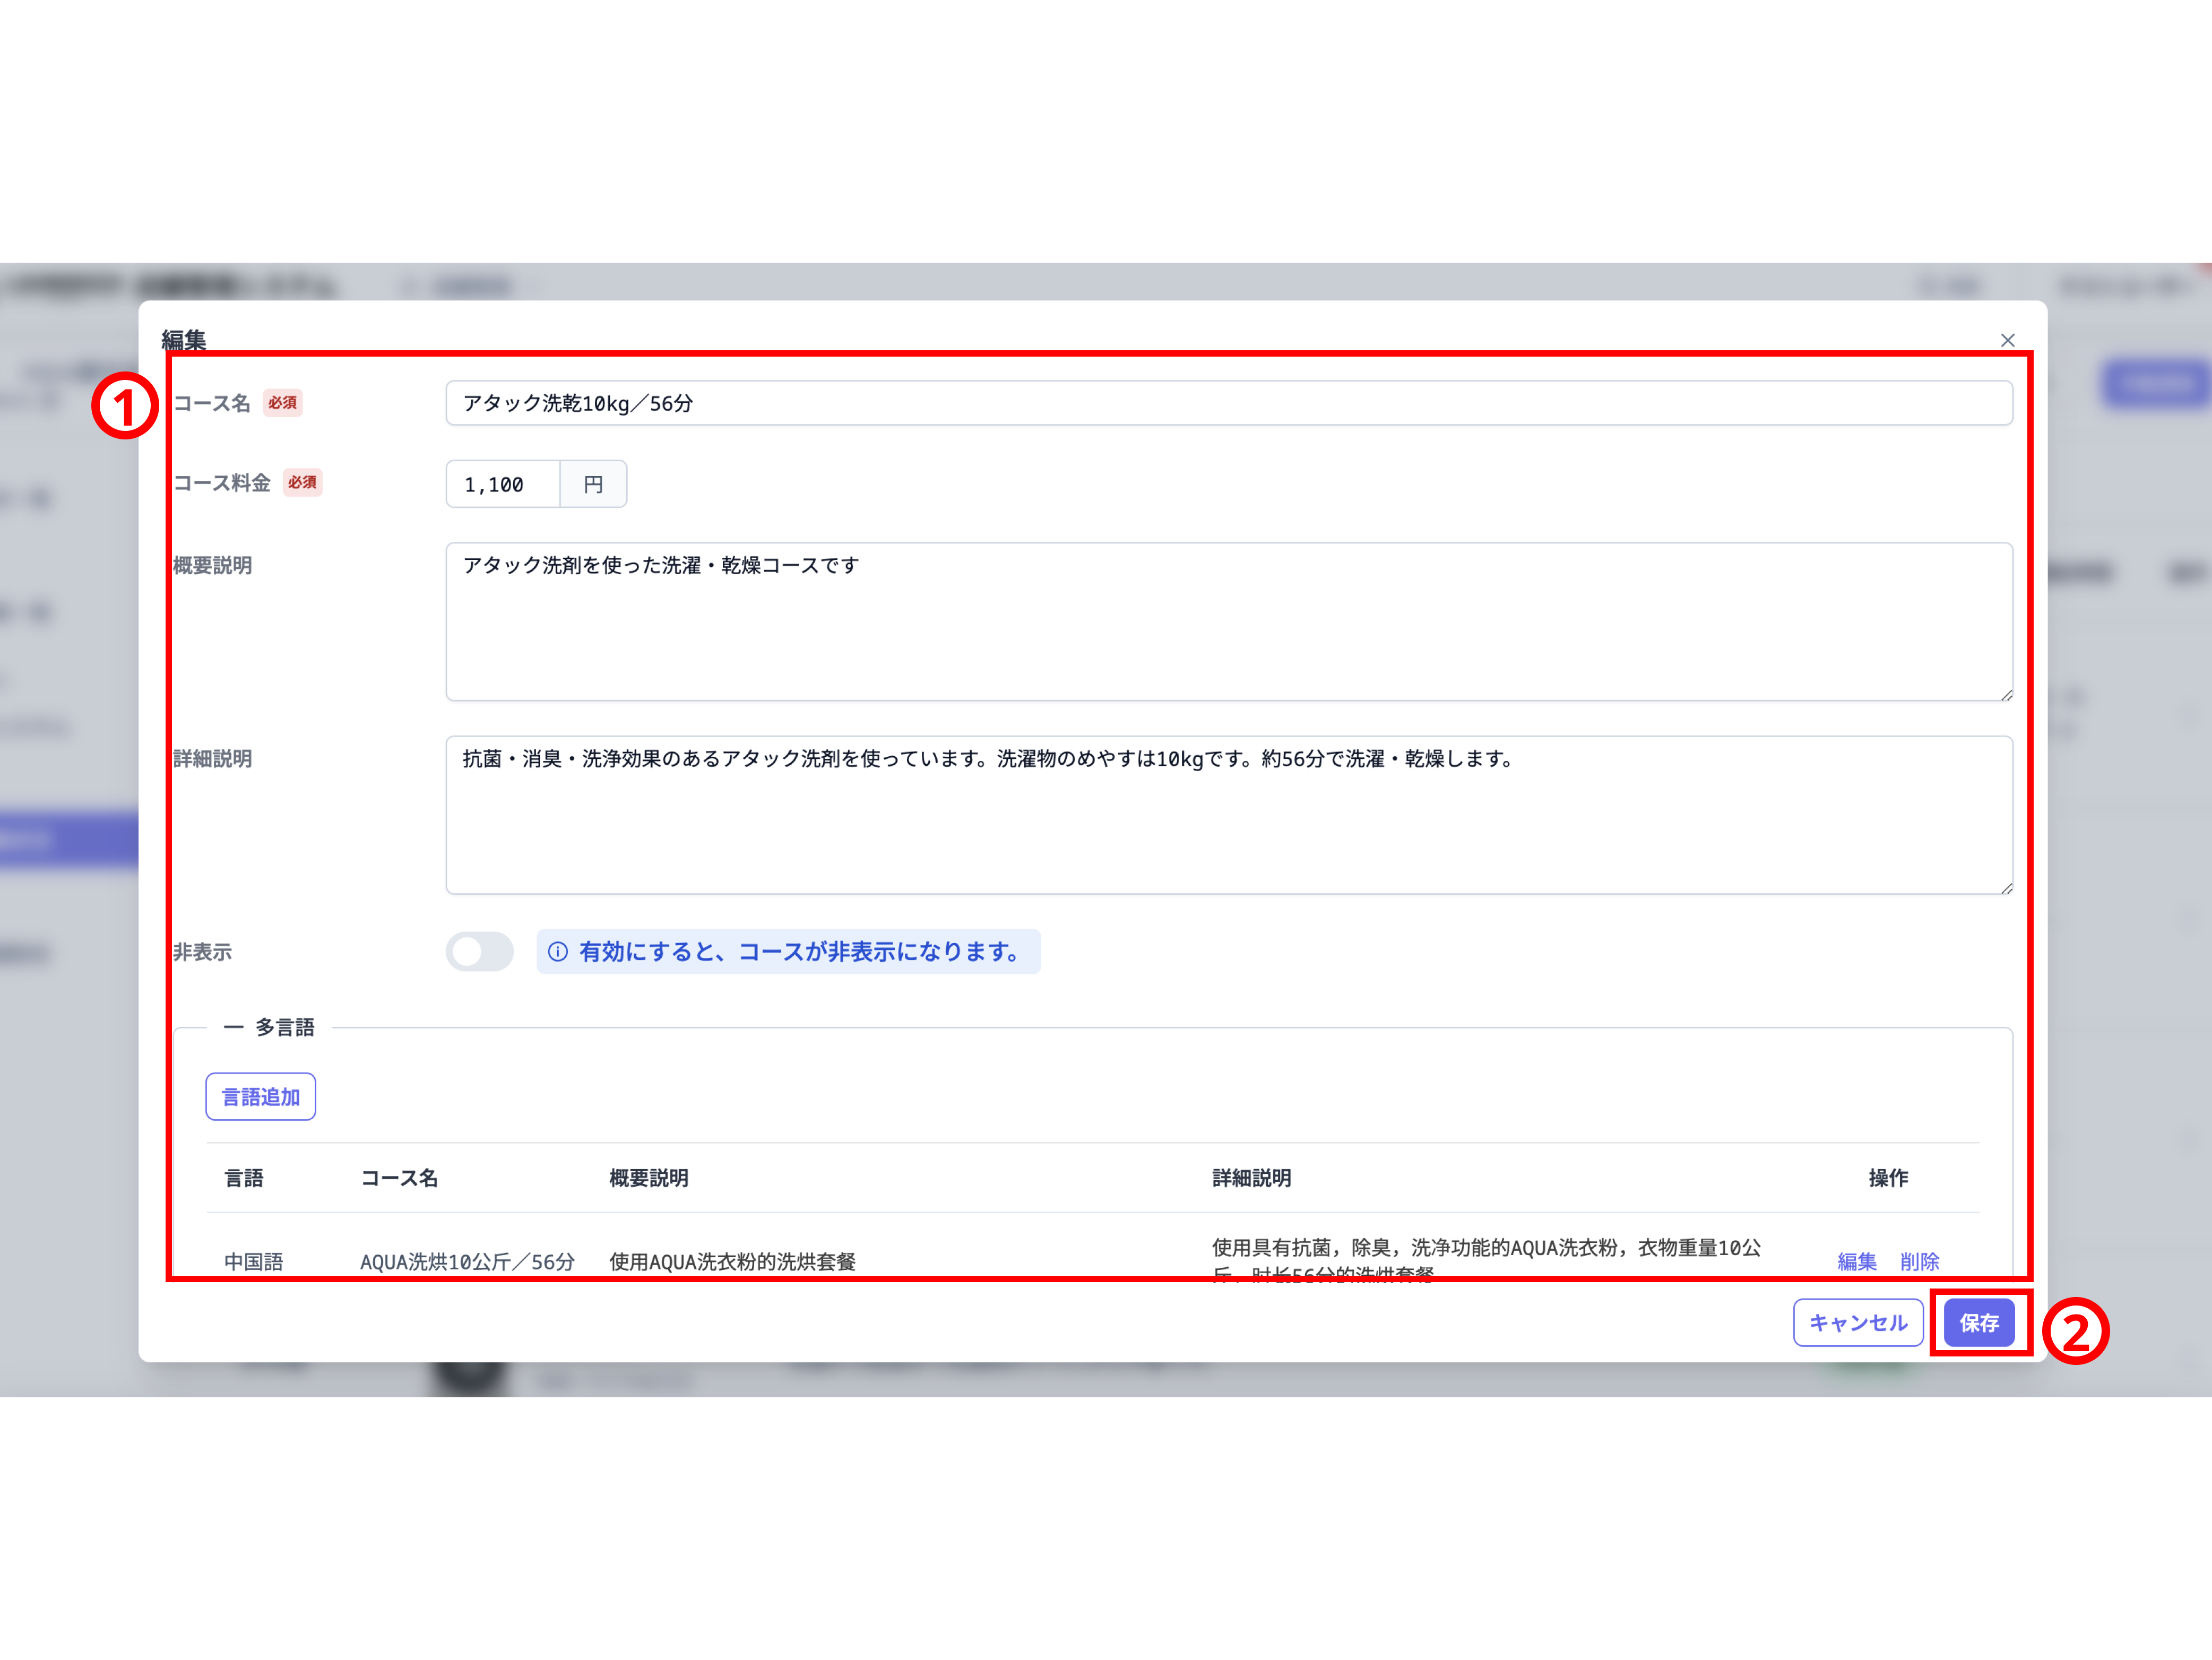Click the コース料金 amount field
2212x1660 pixels.
pyautogui.click(x=503, y=485)
